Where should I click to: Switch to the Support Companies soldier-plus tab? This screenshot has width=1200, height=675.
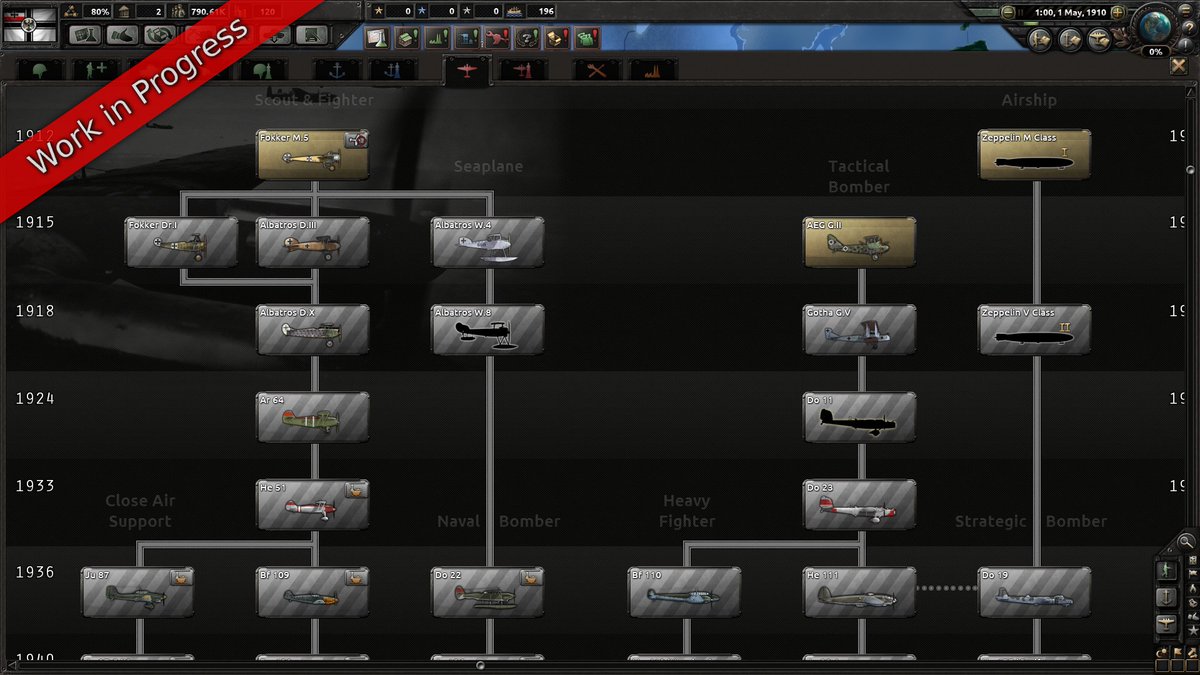click(x=96, y=70)
